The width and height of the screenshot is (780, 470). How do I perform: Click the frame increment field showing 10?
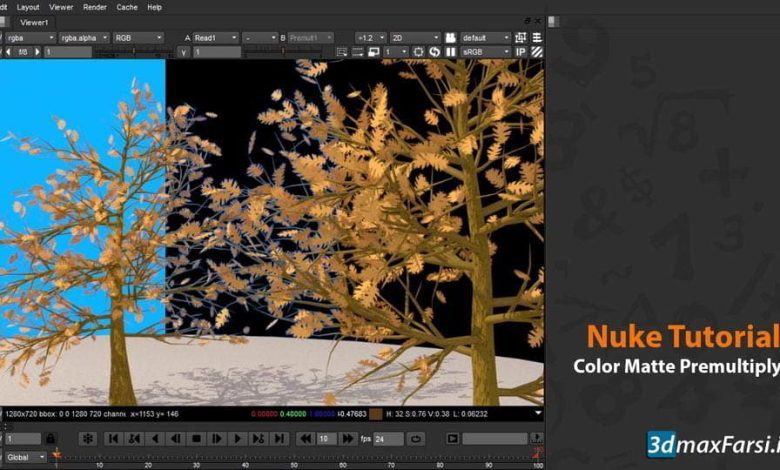pos(326,439)
